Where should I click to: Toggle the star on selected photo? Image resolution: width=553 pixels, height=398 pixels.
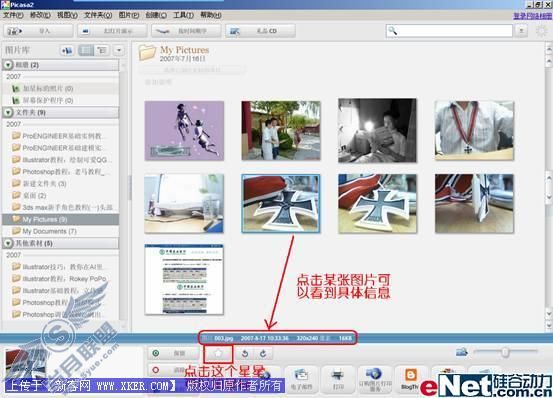[x=218, y=353]
